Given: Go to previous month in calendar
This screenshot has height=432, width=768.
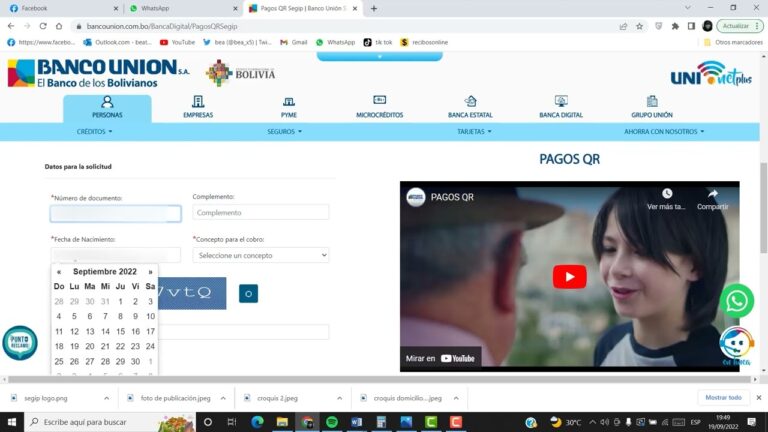Looking at the screenshot, I should point(59,272).
